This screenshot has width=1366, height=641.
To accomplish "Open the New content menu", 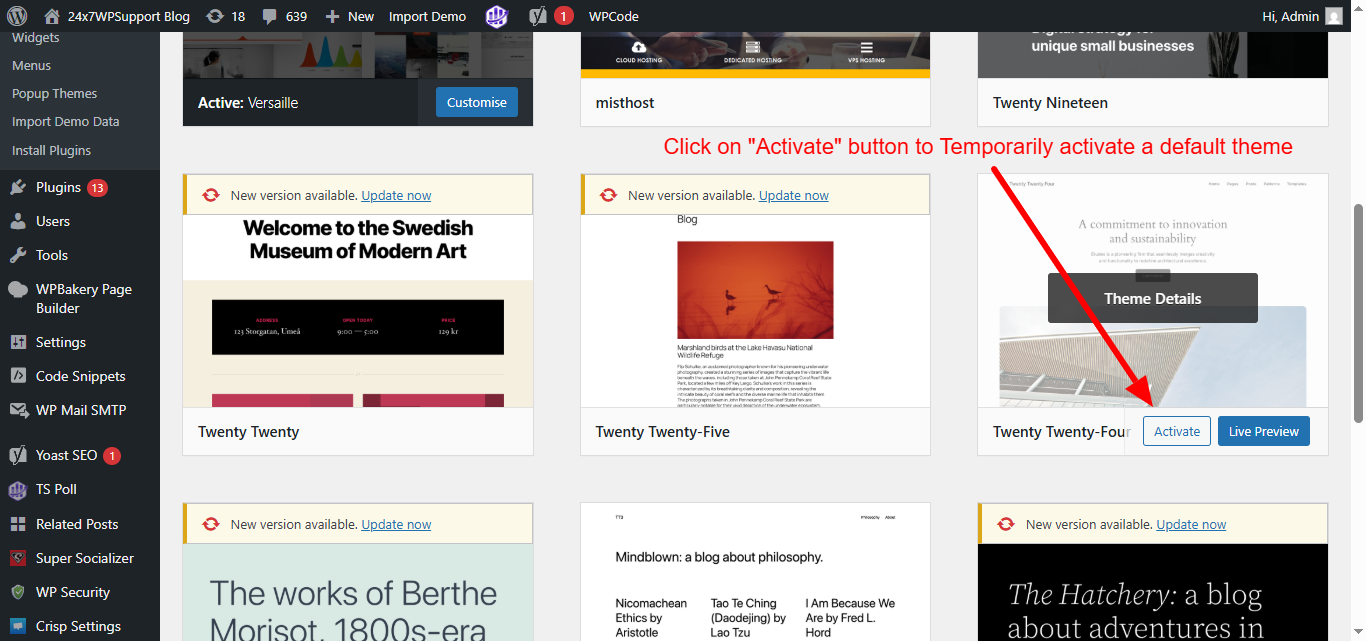I will (350, 16).
